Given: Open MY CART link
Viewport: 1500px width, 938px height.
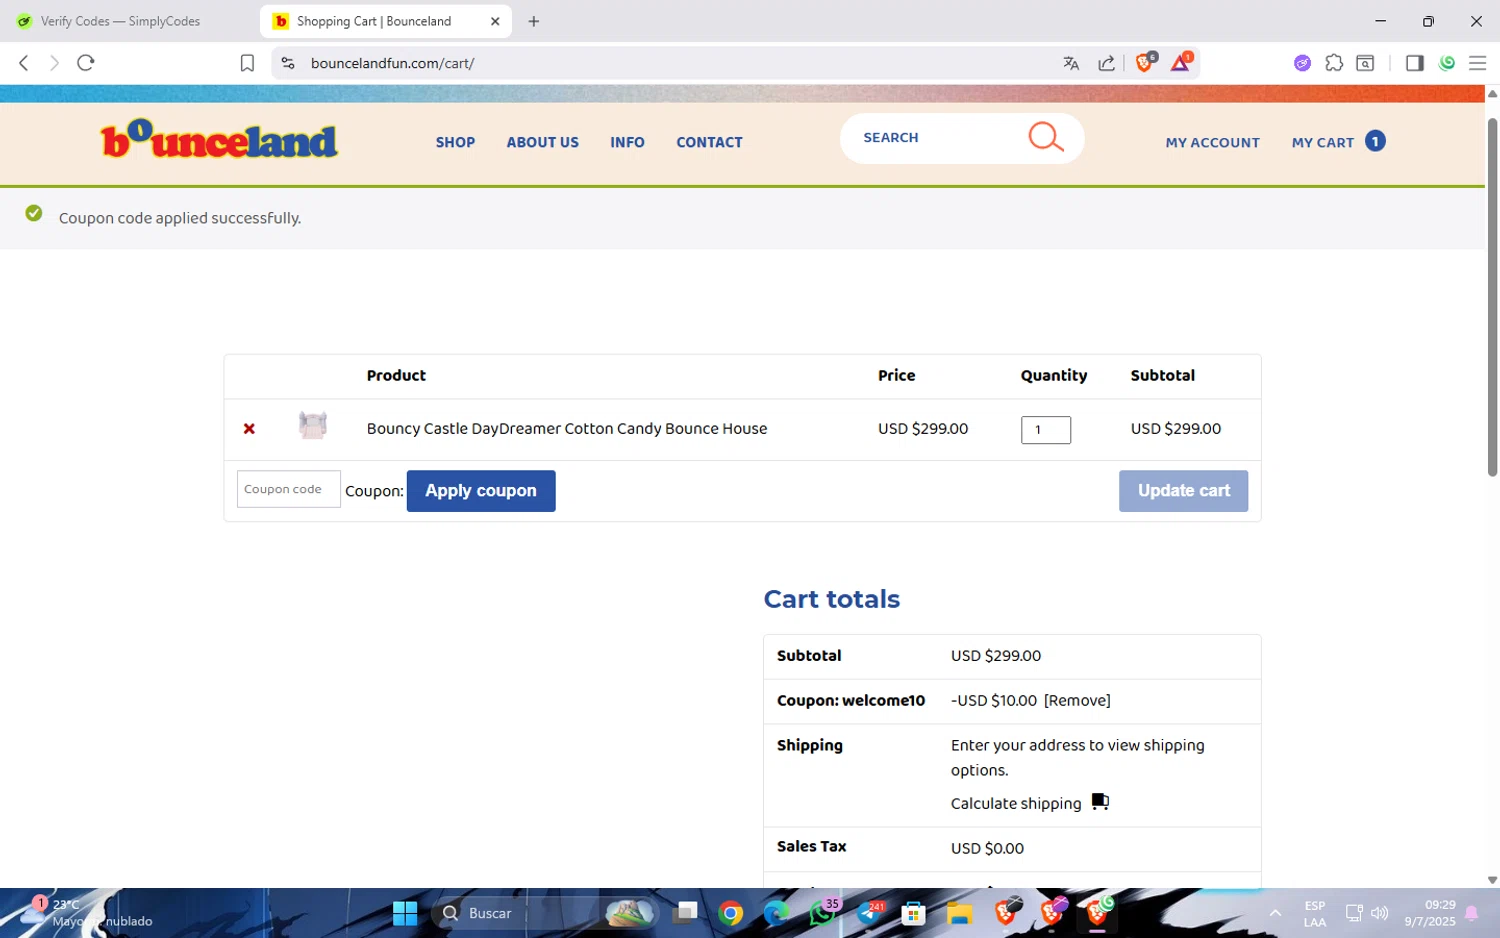Looking at the screenshot, I should [1322, 142].
